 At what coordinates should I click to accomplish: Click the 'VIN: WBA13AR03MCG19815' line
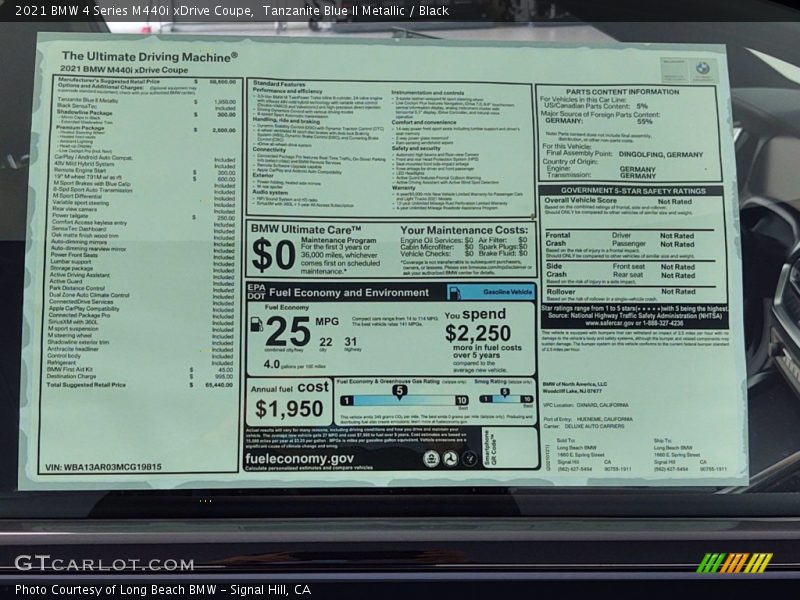(x=103, y=467)
